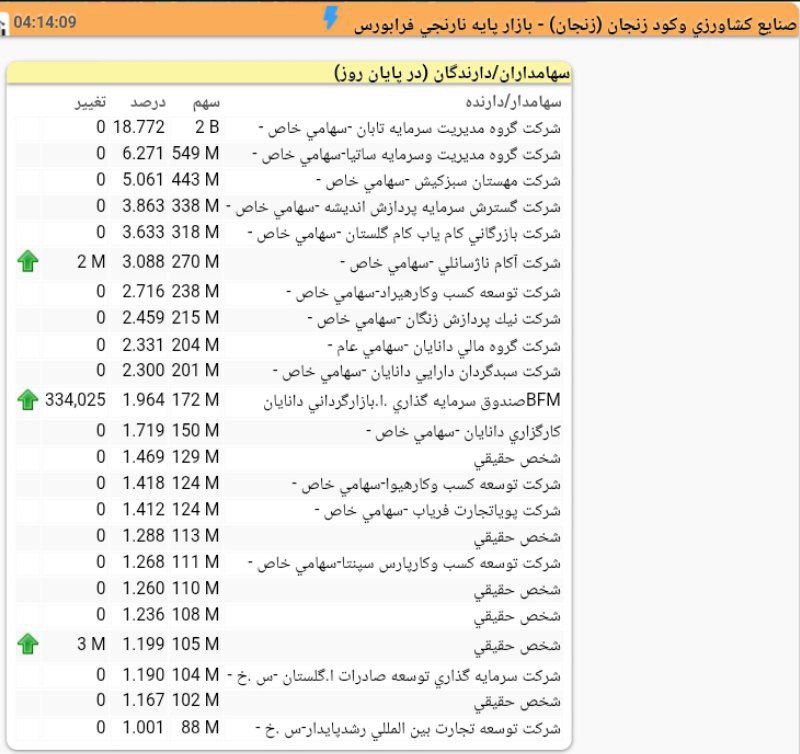Select the شرکت مهستان سبزکیش shareholder row

click(x=438, y=181)
